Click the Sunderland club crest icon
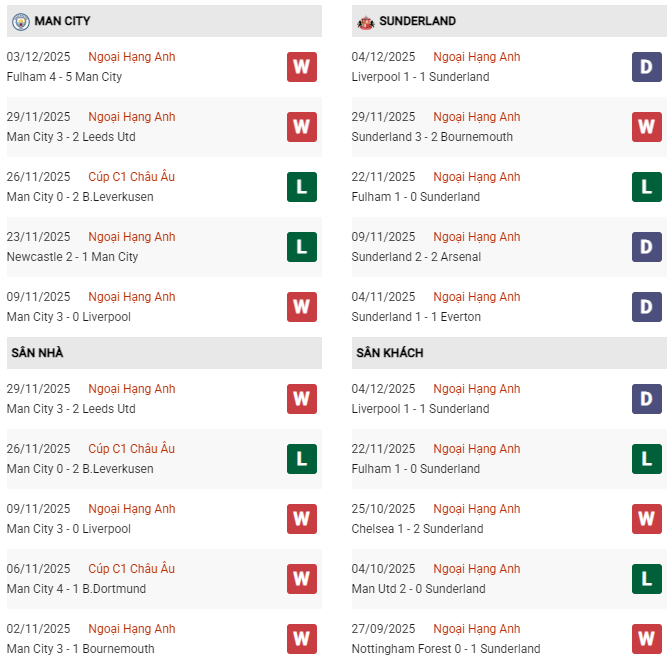 366,21
